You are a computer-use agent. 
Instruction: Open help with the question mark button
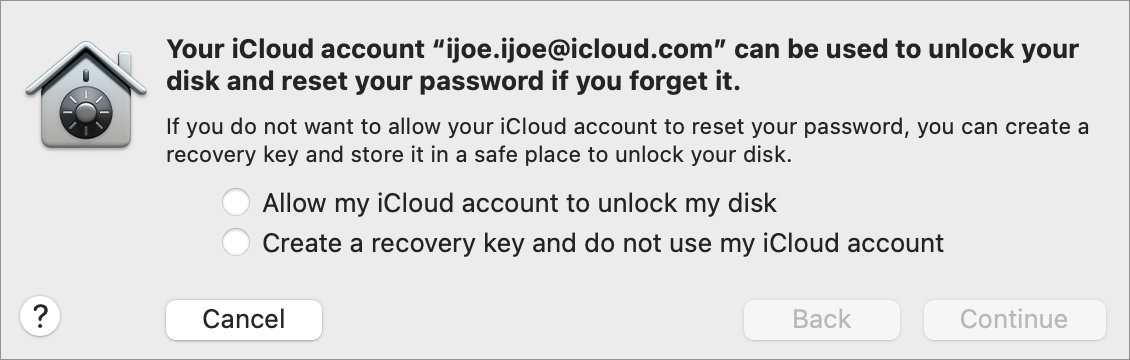40,317
